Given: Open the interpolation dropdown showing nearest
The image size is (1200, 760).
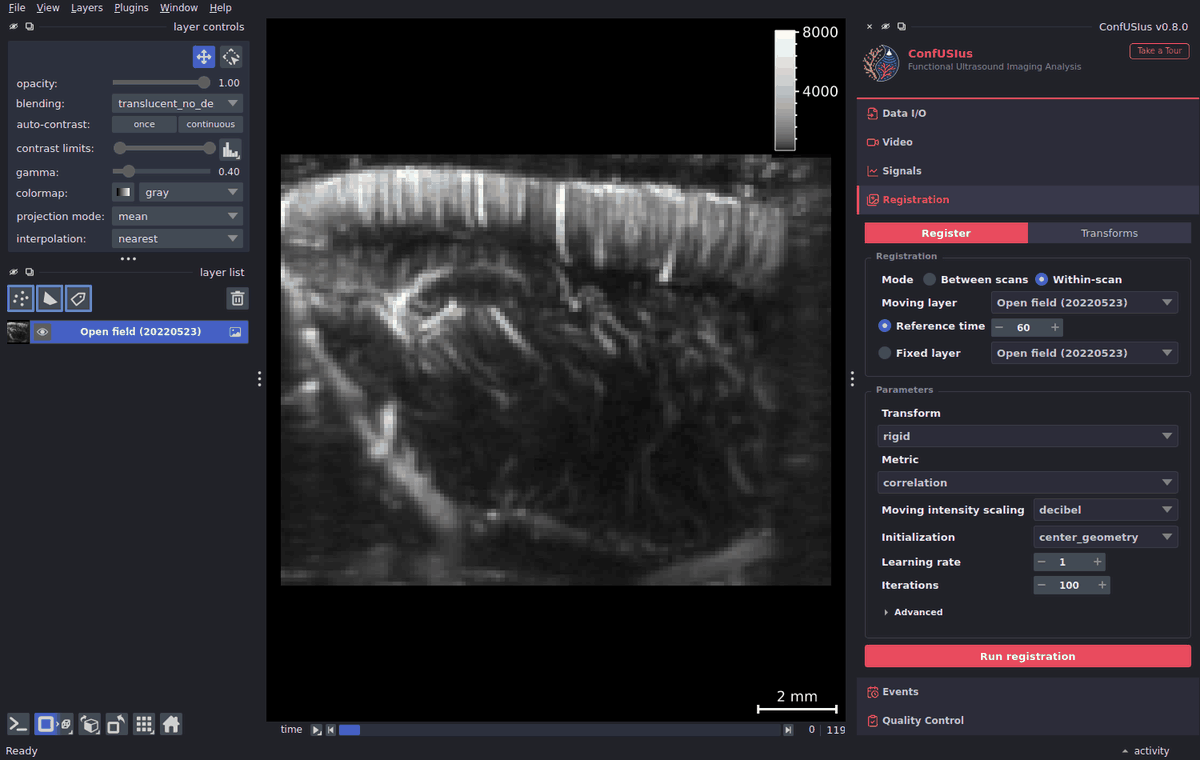Looking at the screenshot, I should click(177, 239).
